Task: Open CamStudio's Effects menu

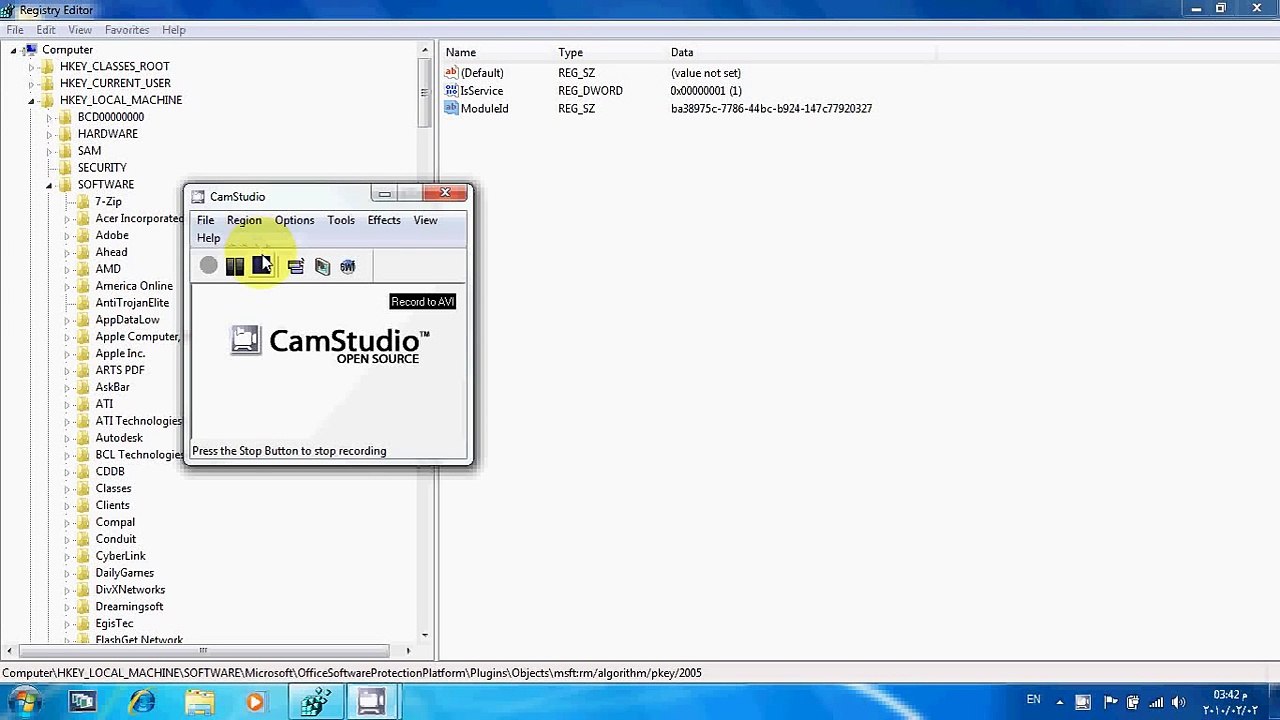Action: click(x=384, y=220)
